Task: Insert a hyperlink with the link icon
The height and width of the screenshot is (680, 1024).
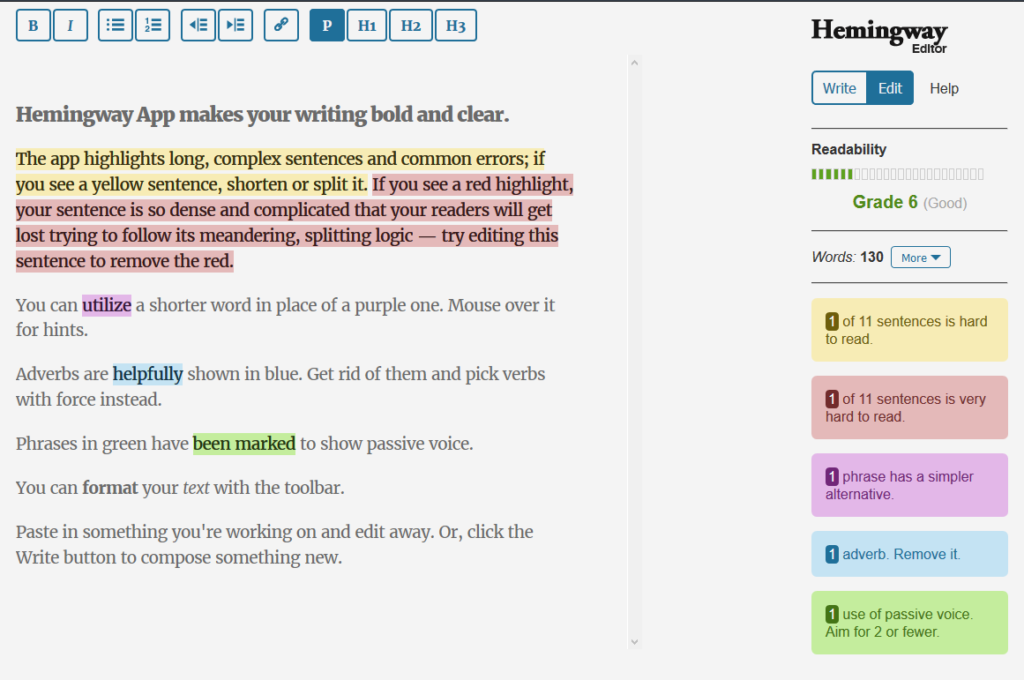Action: (281, 25)
